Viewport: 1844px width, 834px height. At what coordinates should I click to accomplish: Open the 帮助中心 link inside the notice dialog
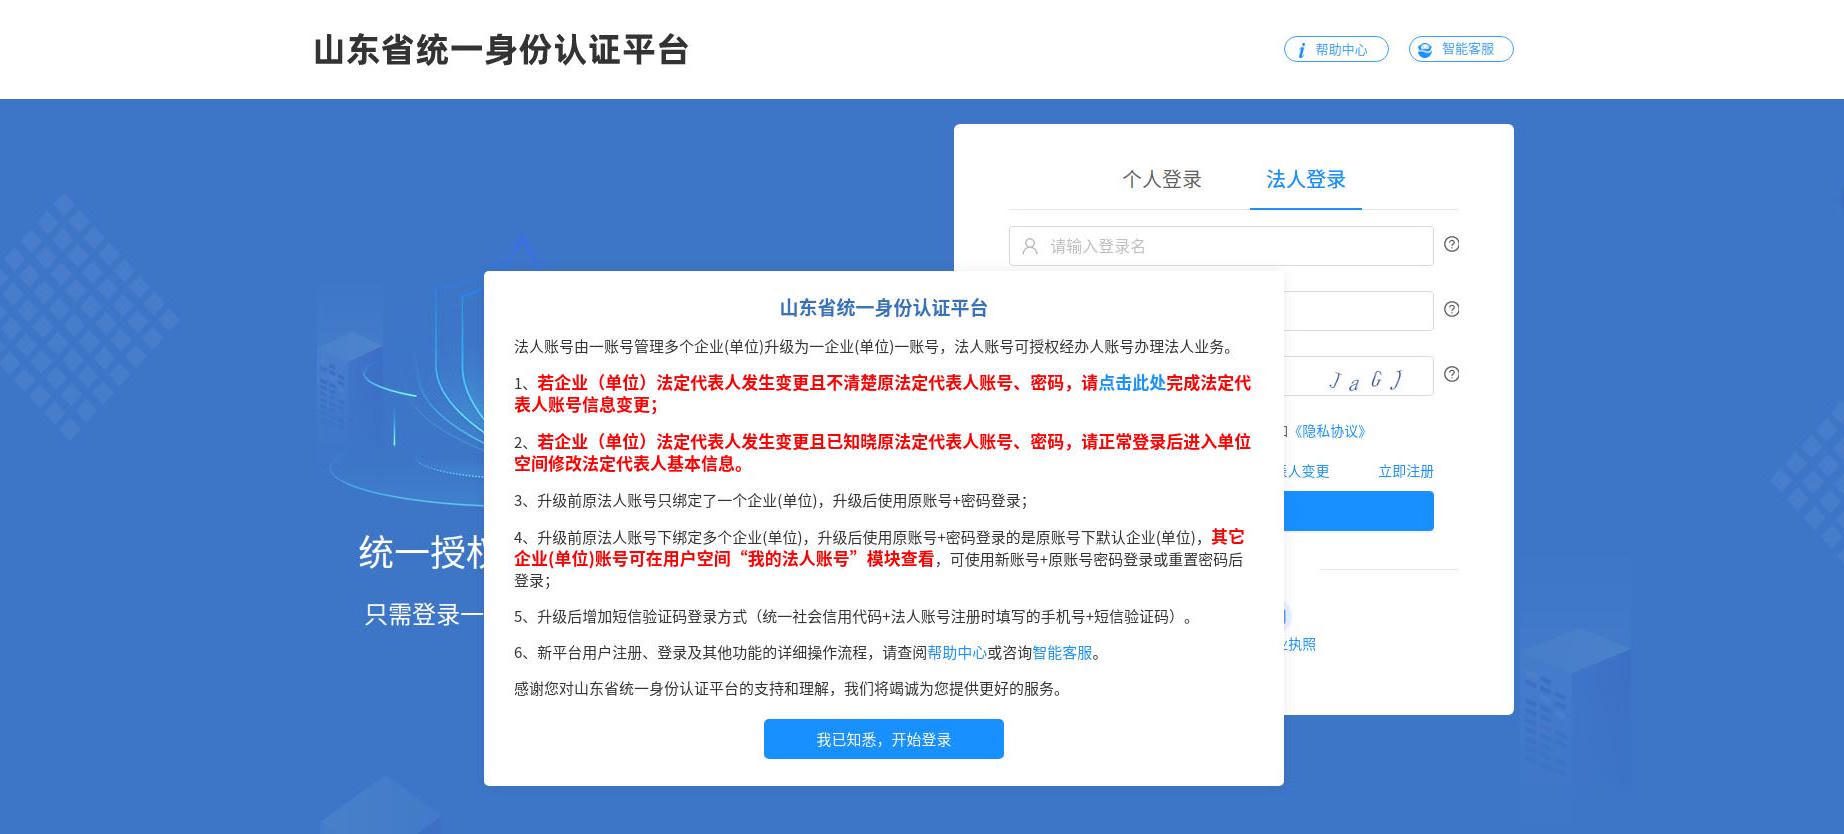(x=957, y=653)
